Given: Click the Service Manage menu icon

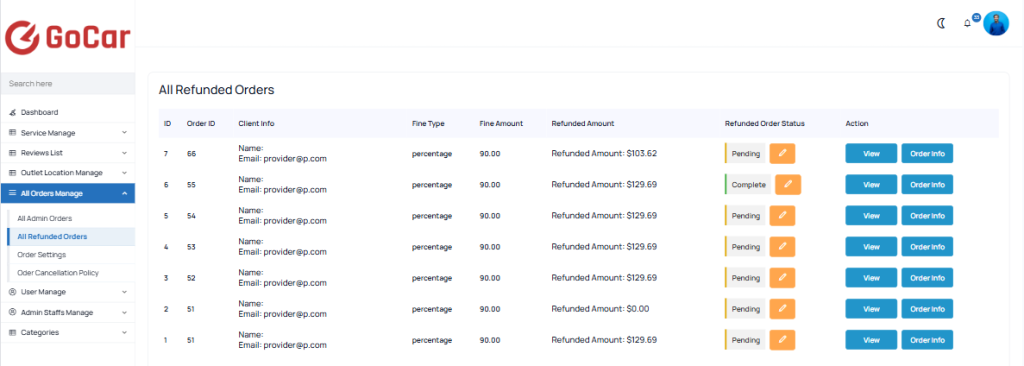Looking at the screenshot, I should point(12,133).
